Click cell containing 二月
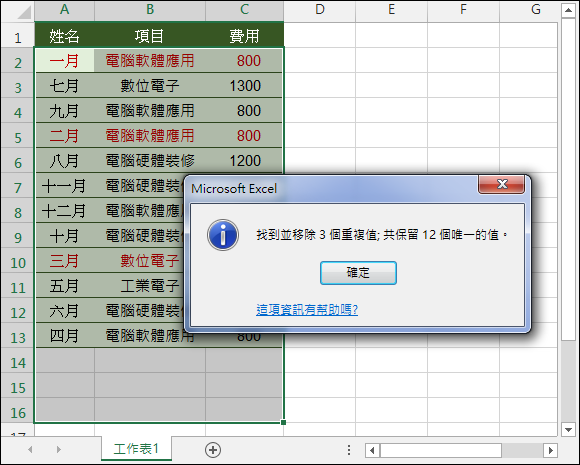 [64, 135]
